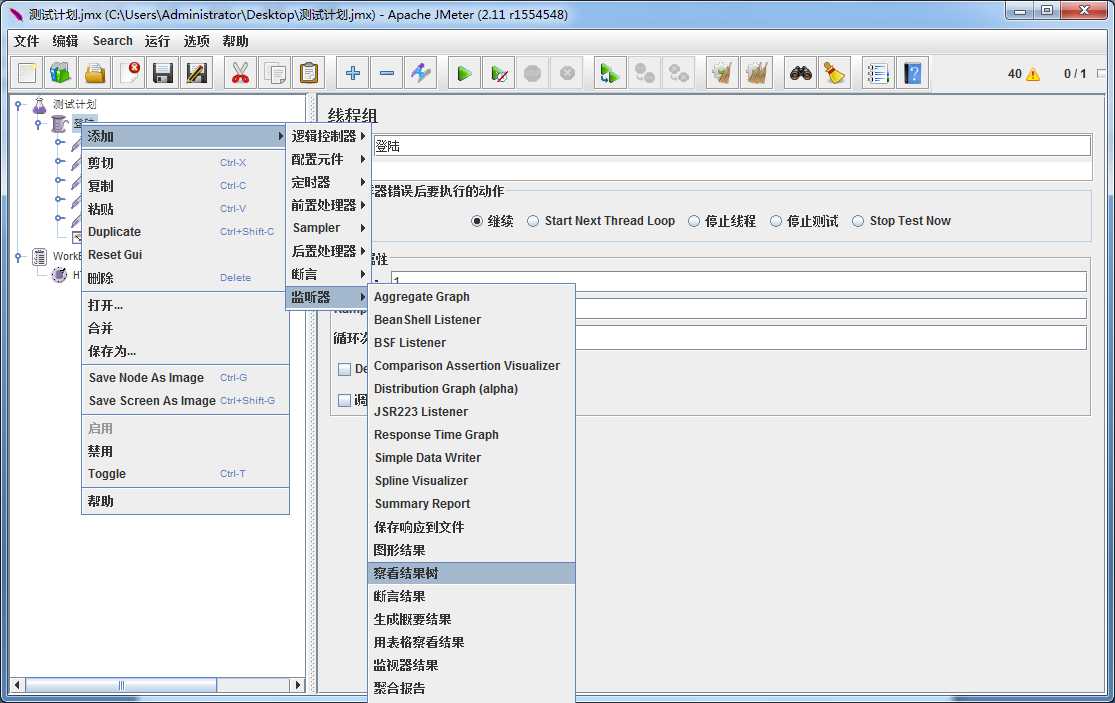Tick the 调度器 checkbox

point(344,400)
